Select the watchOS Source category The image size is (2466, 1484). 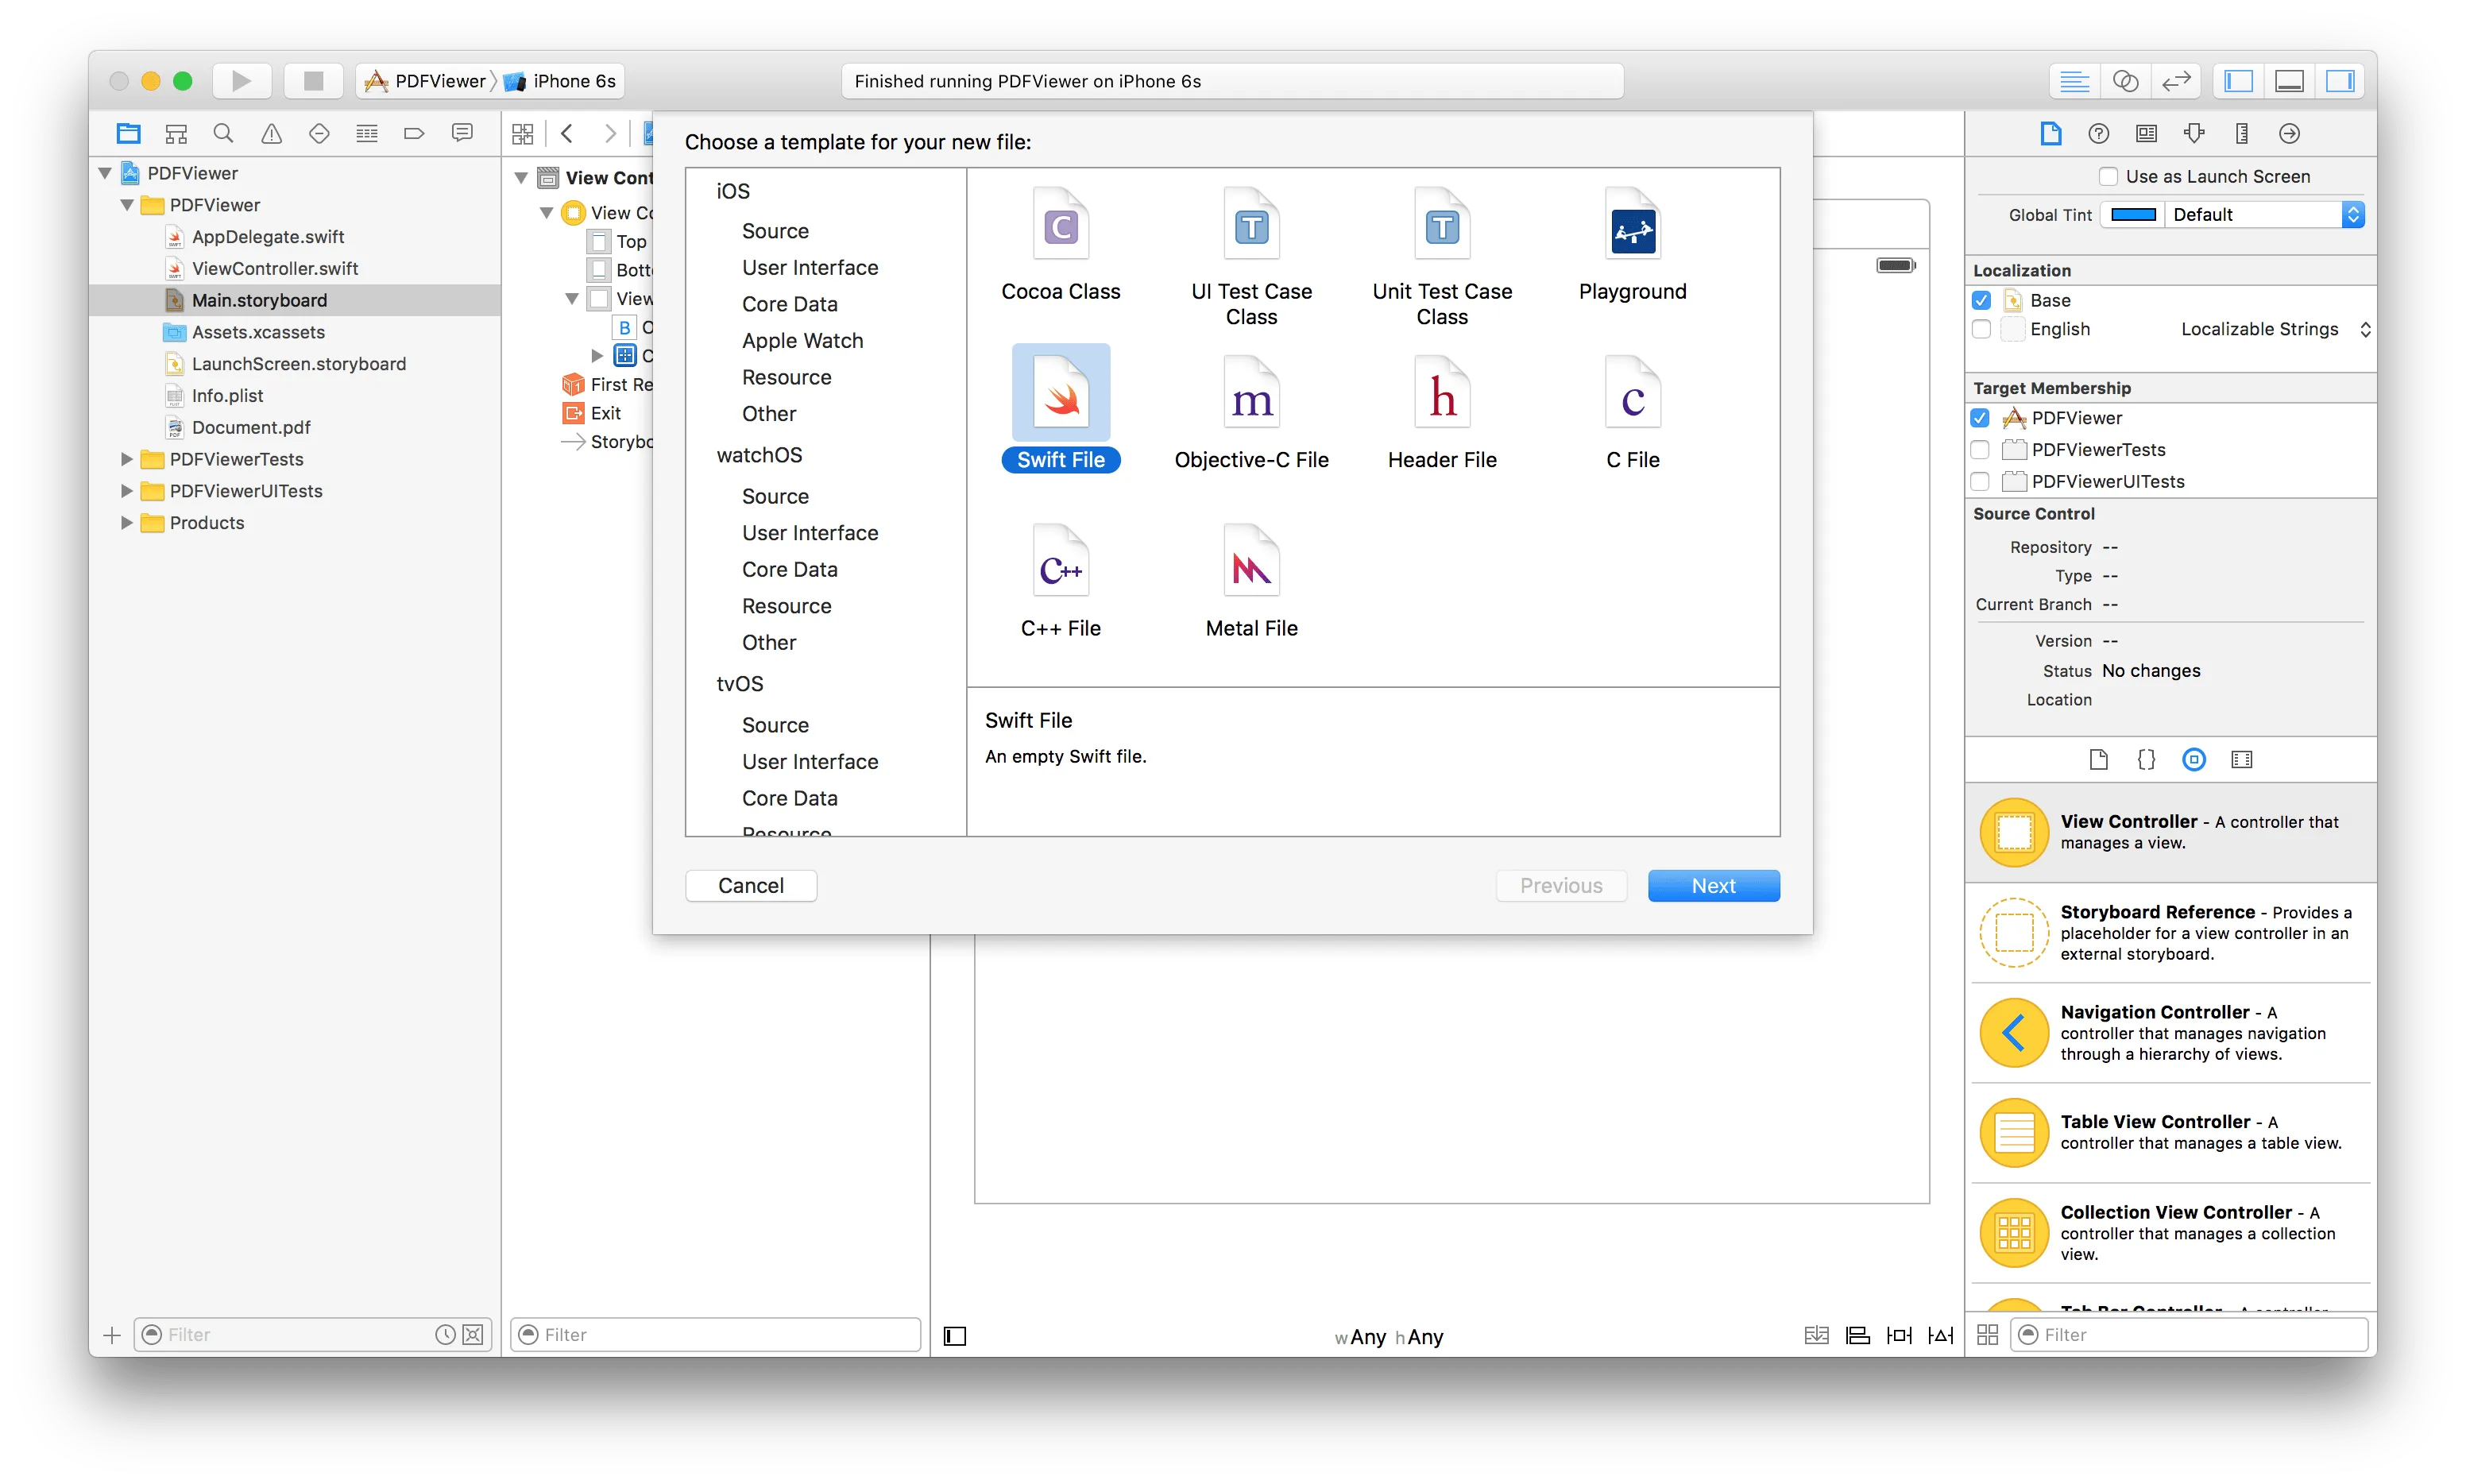[x=775, y=496]
